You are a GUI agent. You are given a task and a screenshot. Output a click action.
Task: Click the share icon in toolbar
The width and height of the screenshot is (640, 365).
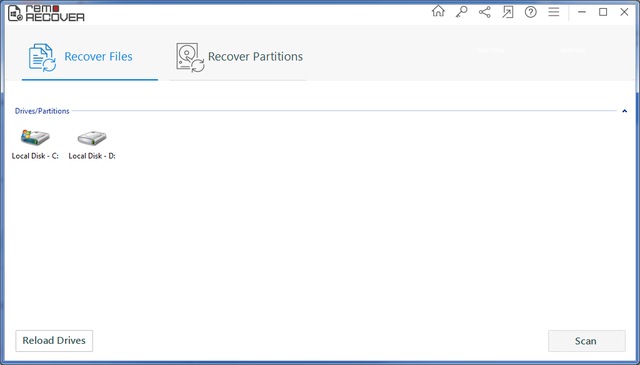point(484,12)
